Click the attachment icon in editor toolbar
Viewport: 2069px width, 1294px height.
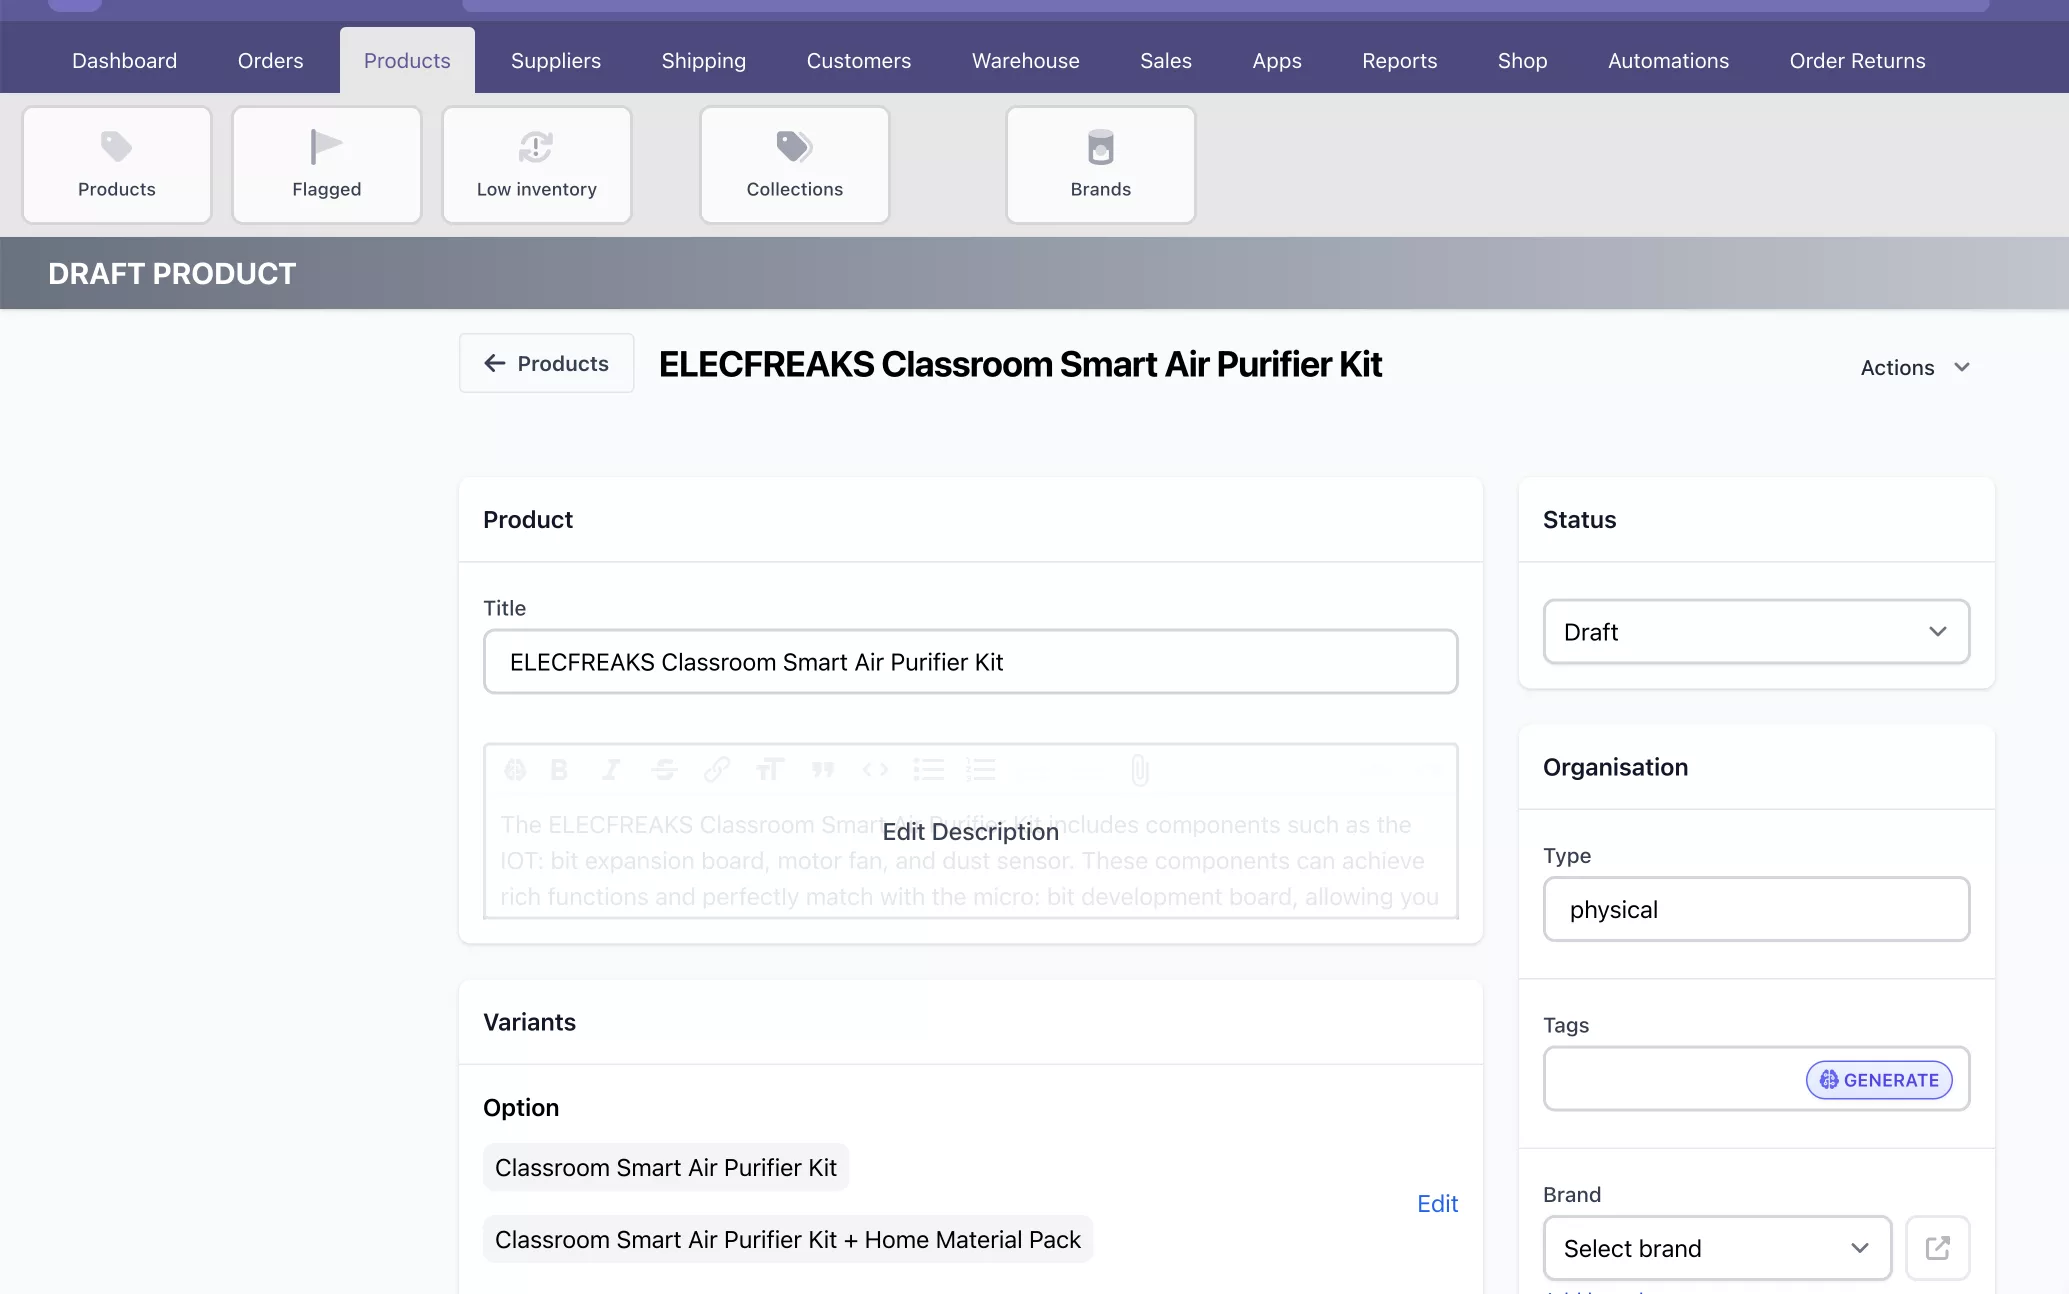click(1137, 769)
